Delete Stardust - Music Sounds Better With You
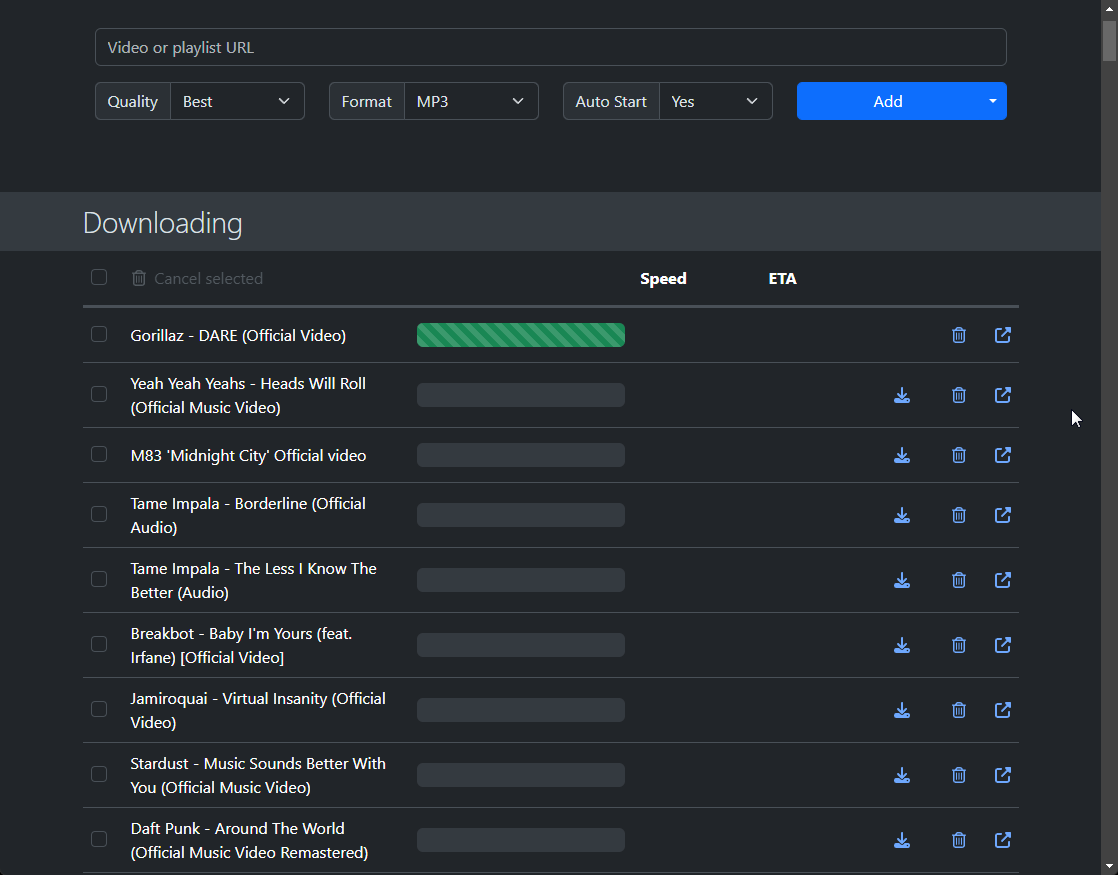The height and width of the screenshot is (875, 1118). (958, 774)
